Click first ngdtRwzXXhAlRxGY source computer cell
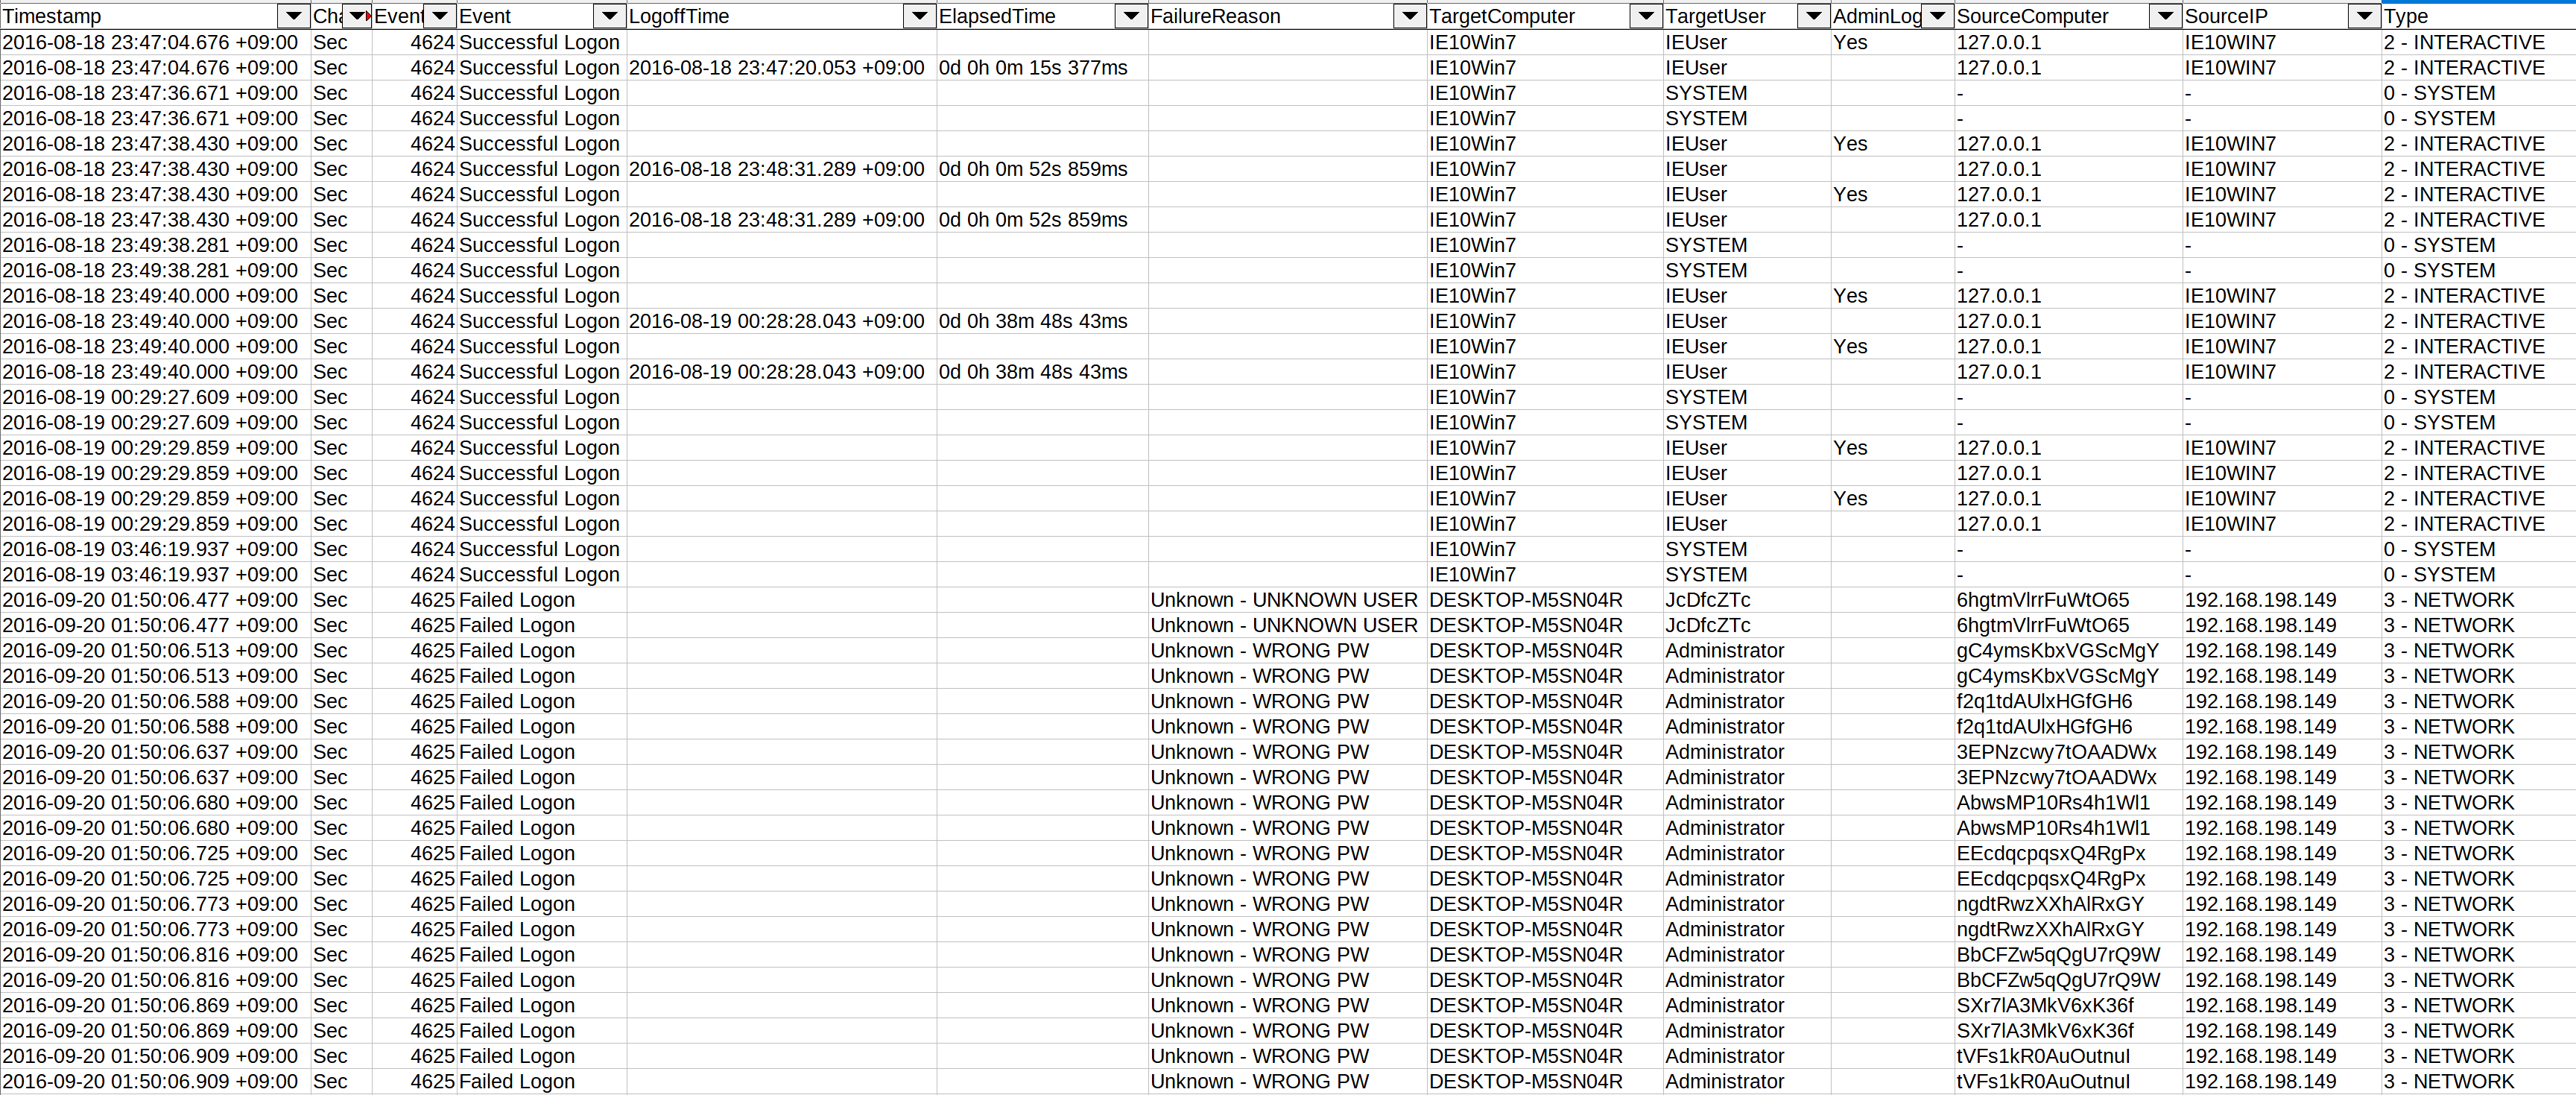2576x1095 pixels. point(2068,904)
